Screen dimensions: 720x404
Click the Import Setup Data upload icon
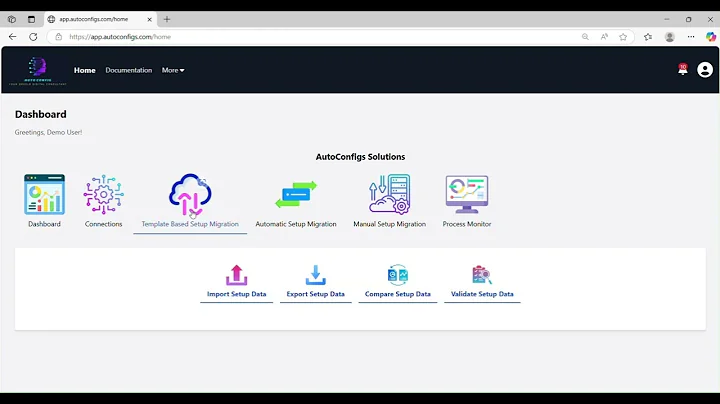click(x=236, y=275)
